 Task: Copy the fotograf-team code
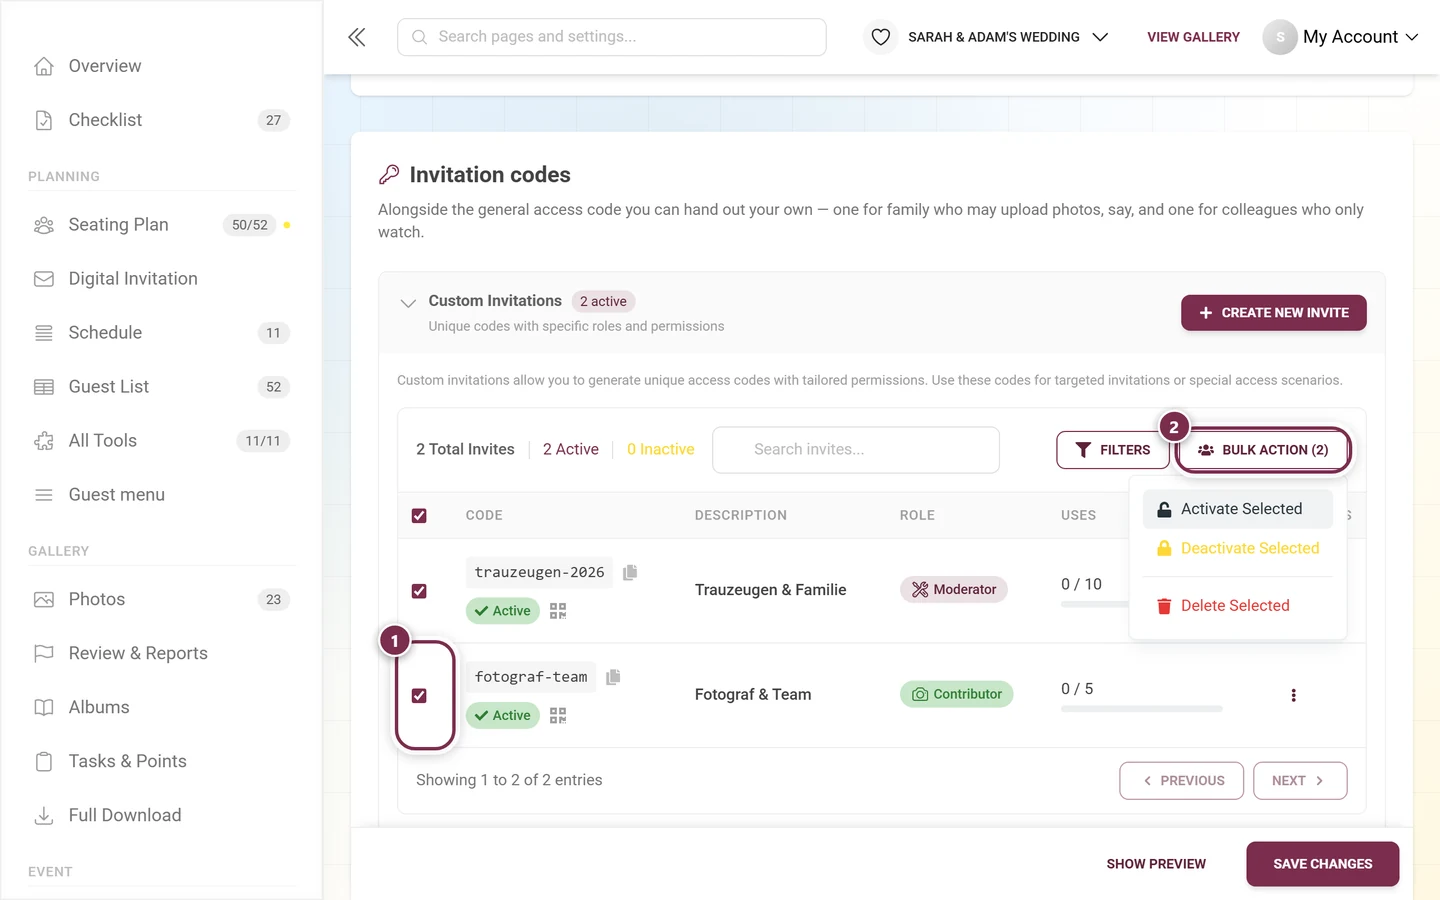point(613,677)
